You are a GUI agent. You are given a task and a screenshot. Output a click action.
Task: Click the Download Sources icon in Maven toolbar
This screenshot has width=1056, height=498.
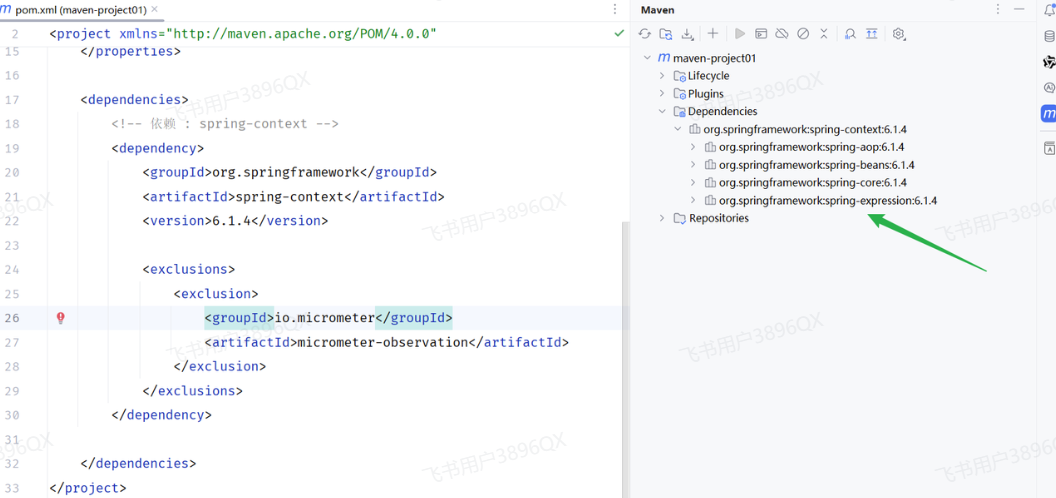[687, 34]
